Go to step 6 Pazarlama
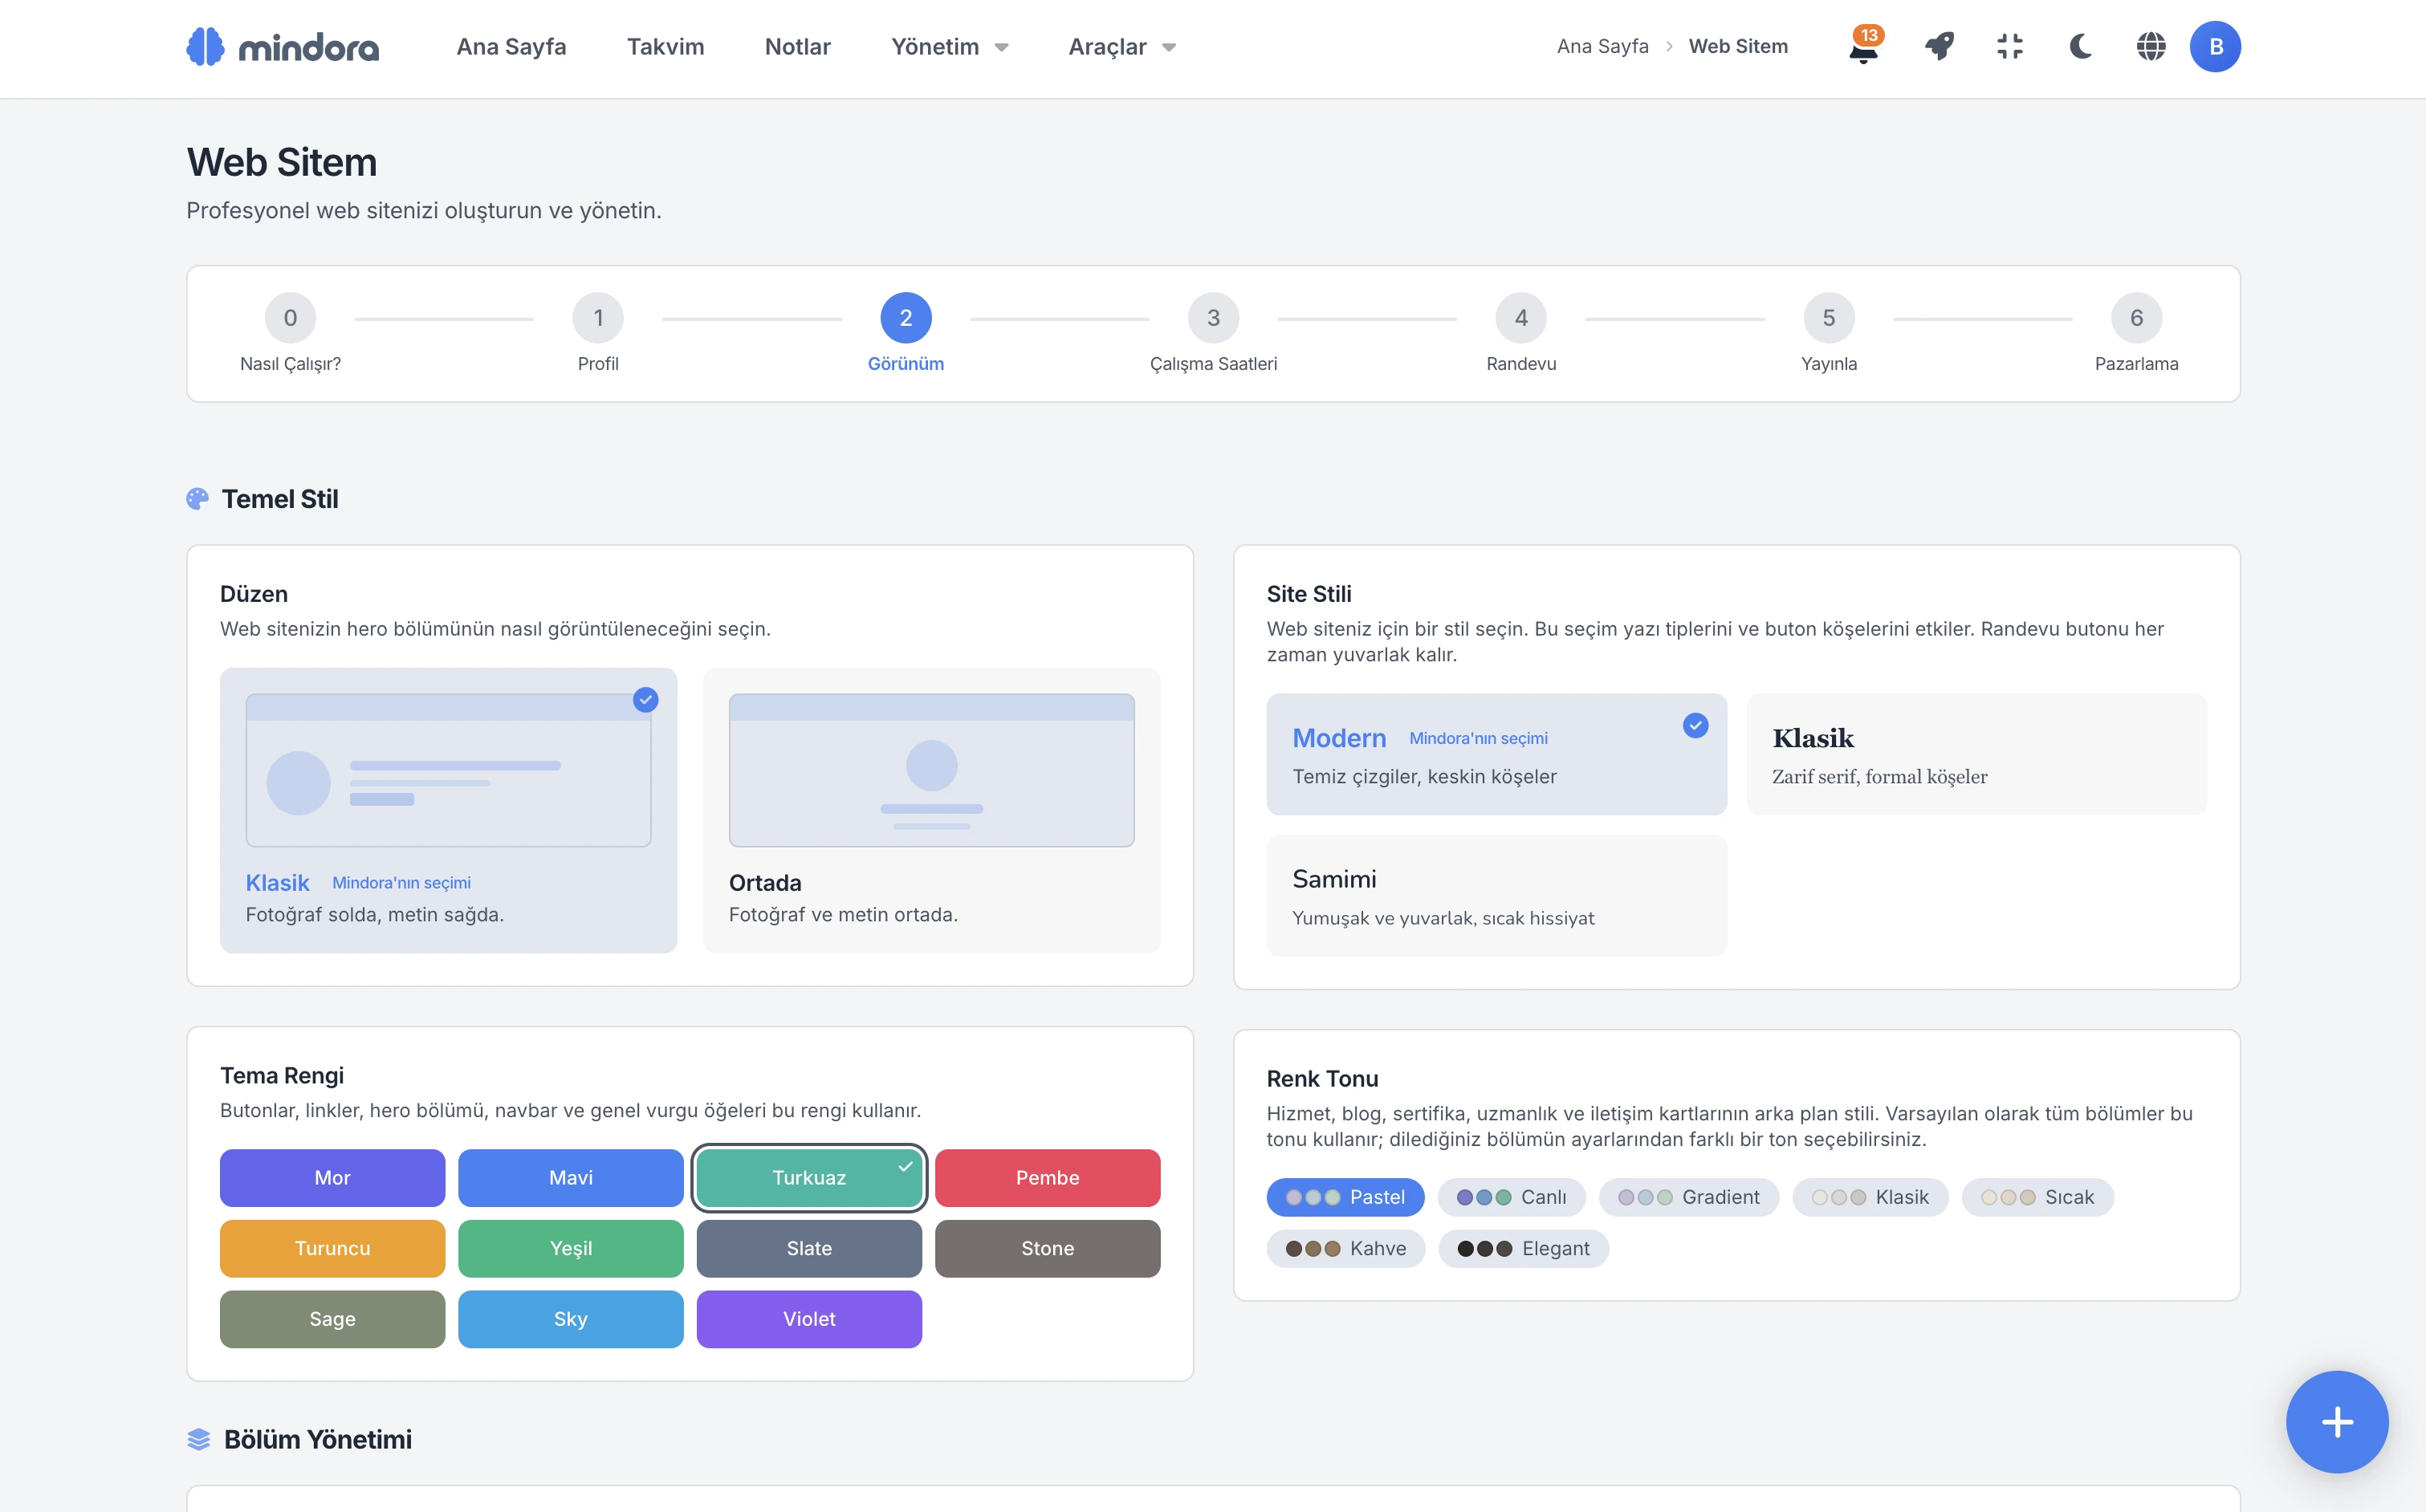Viewport: 2426px width, 1512px height. click(2136, 334)
